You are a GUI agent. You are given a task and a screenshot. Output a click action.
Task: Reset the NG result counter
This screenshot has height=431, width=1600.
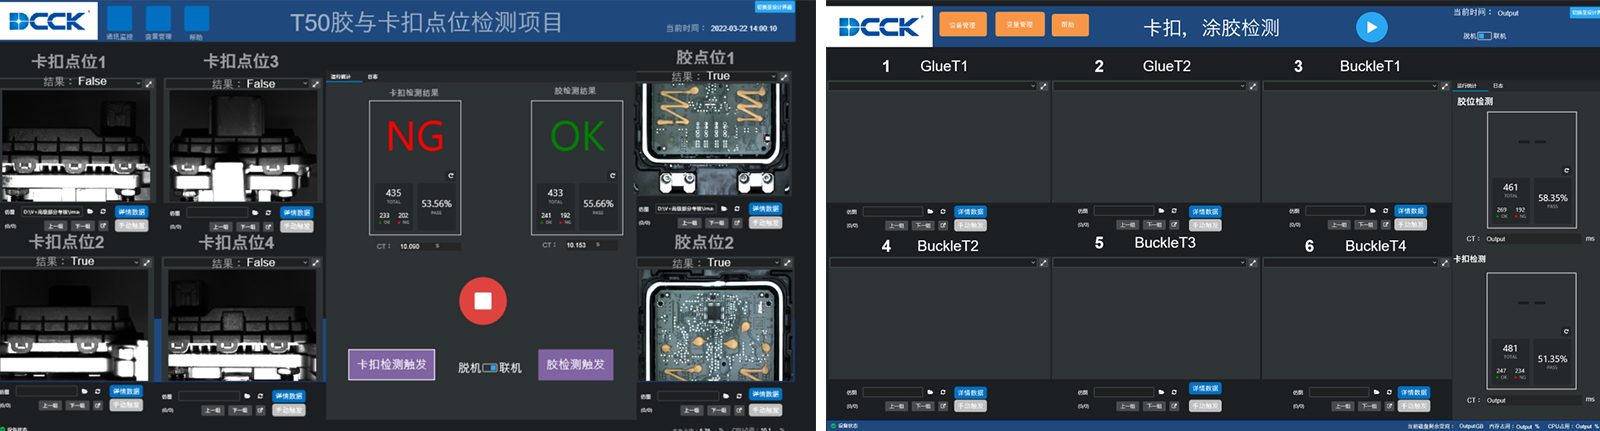(x=450, y=176)
